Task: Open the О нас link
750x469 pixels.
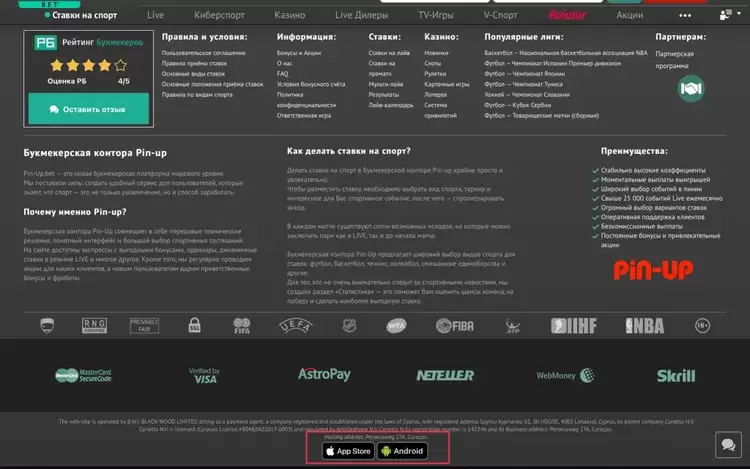Action: 284,64
